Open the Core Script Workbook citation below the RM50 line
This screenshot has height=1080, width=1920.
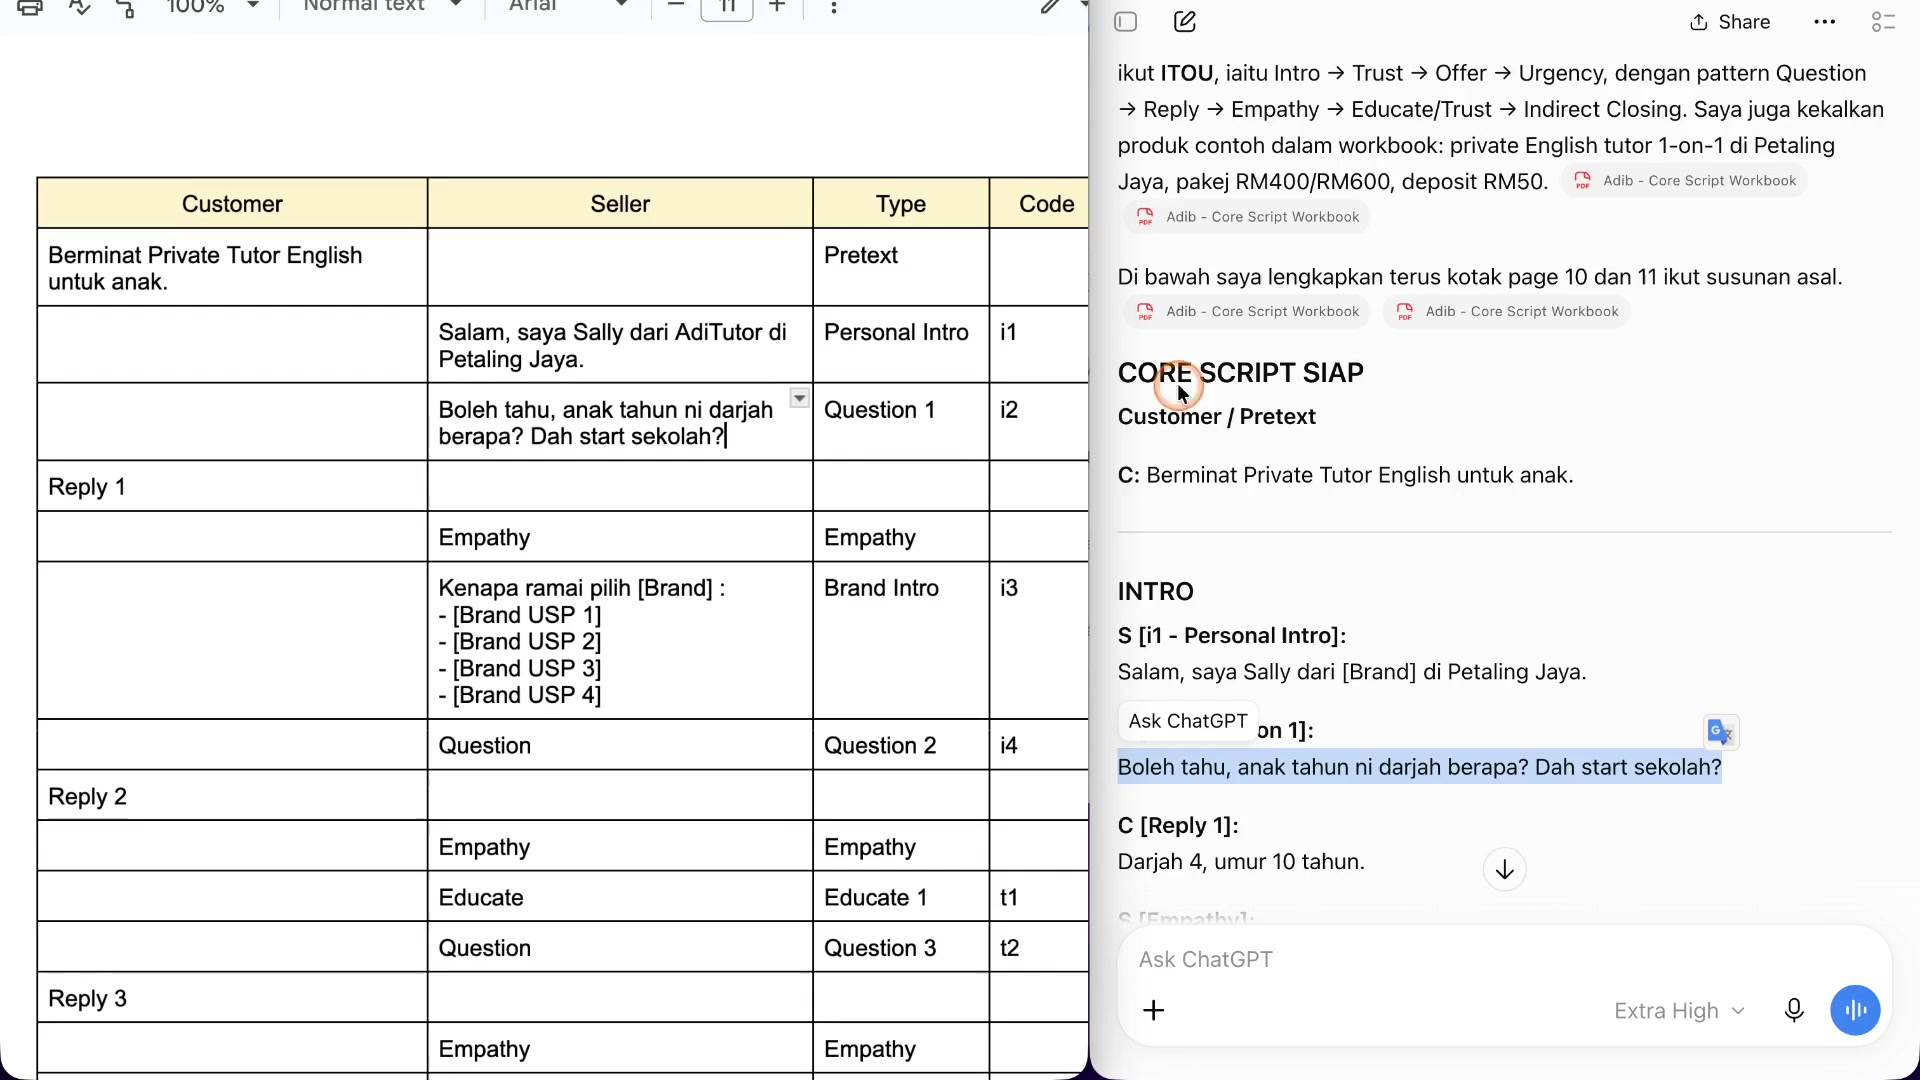1247,217
